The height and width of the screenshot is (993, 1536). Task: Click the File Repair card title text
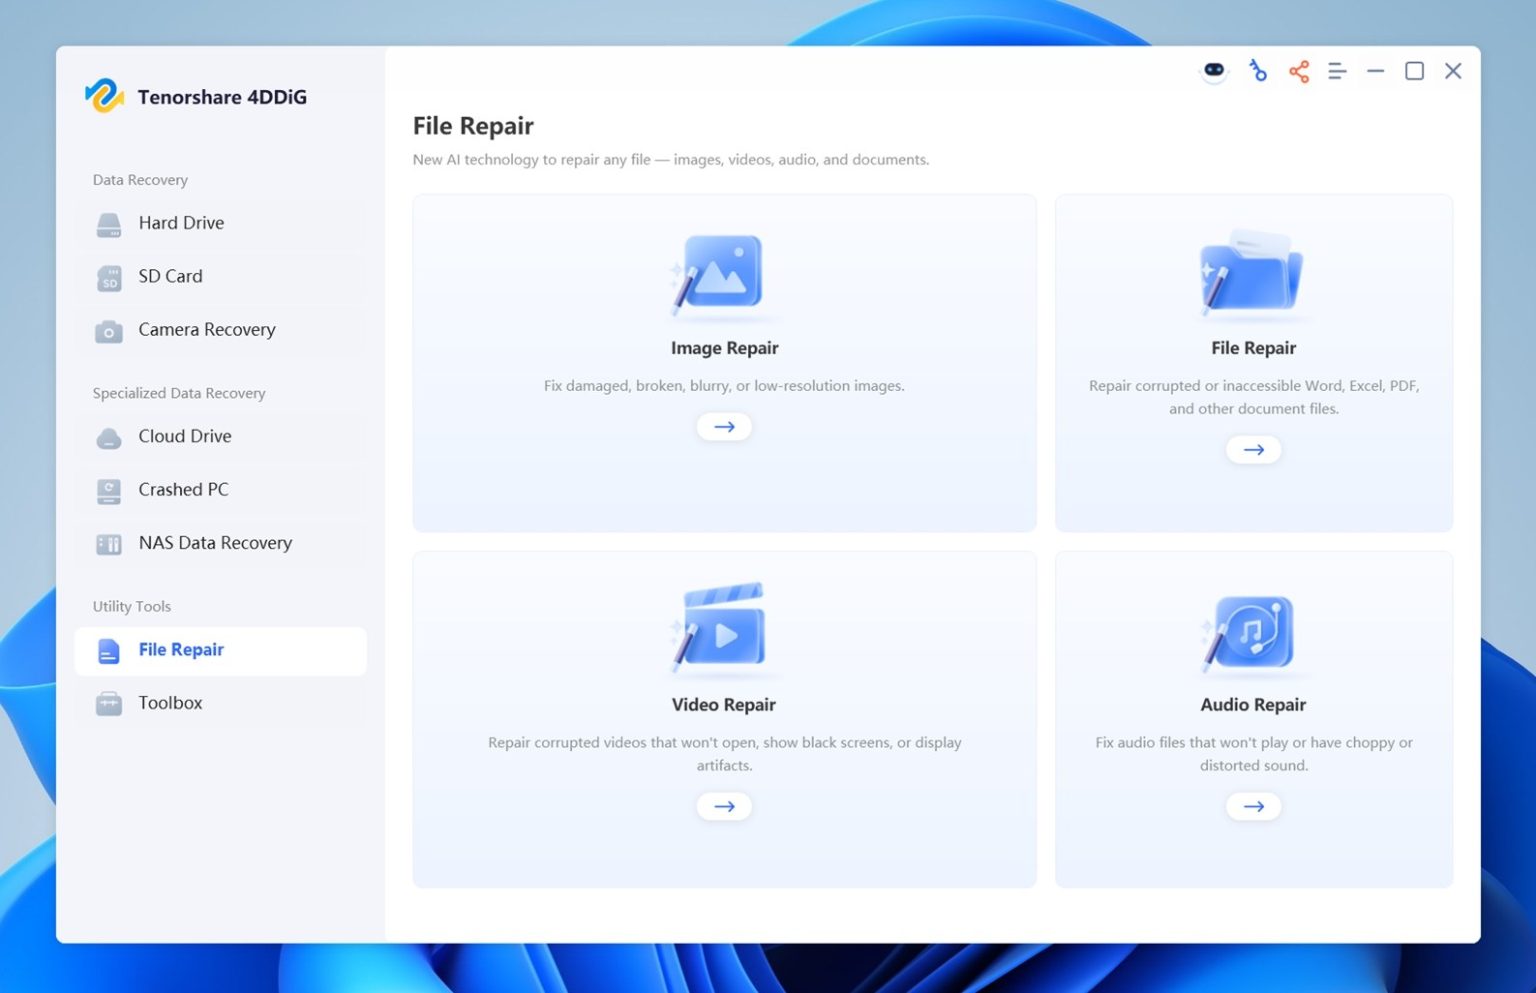(x=1253, y=348)
